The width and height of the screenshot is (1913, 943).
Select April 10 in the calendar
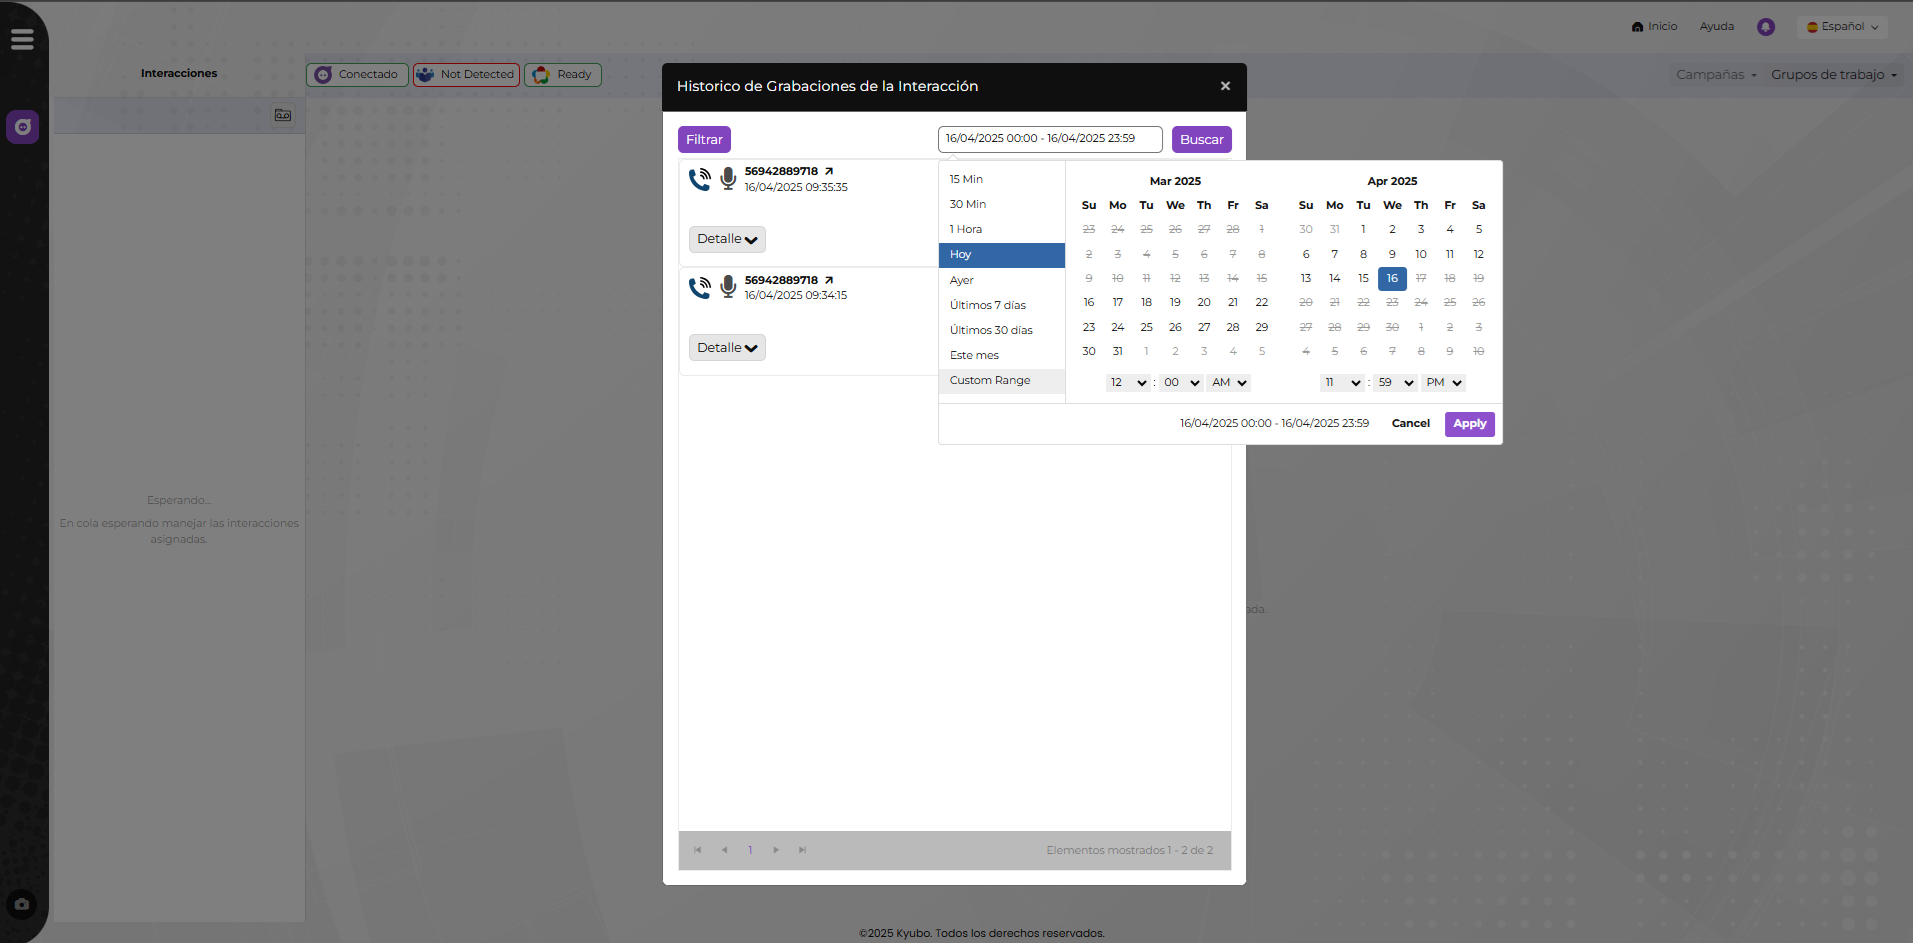pos(1421,254)
